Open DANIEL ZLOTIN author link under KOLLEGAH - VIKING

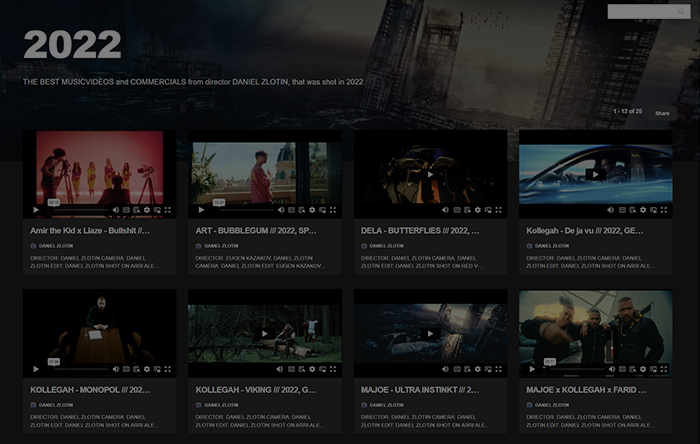tap(221, 405)
